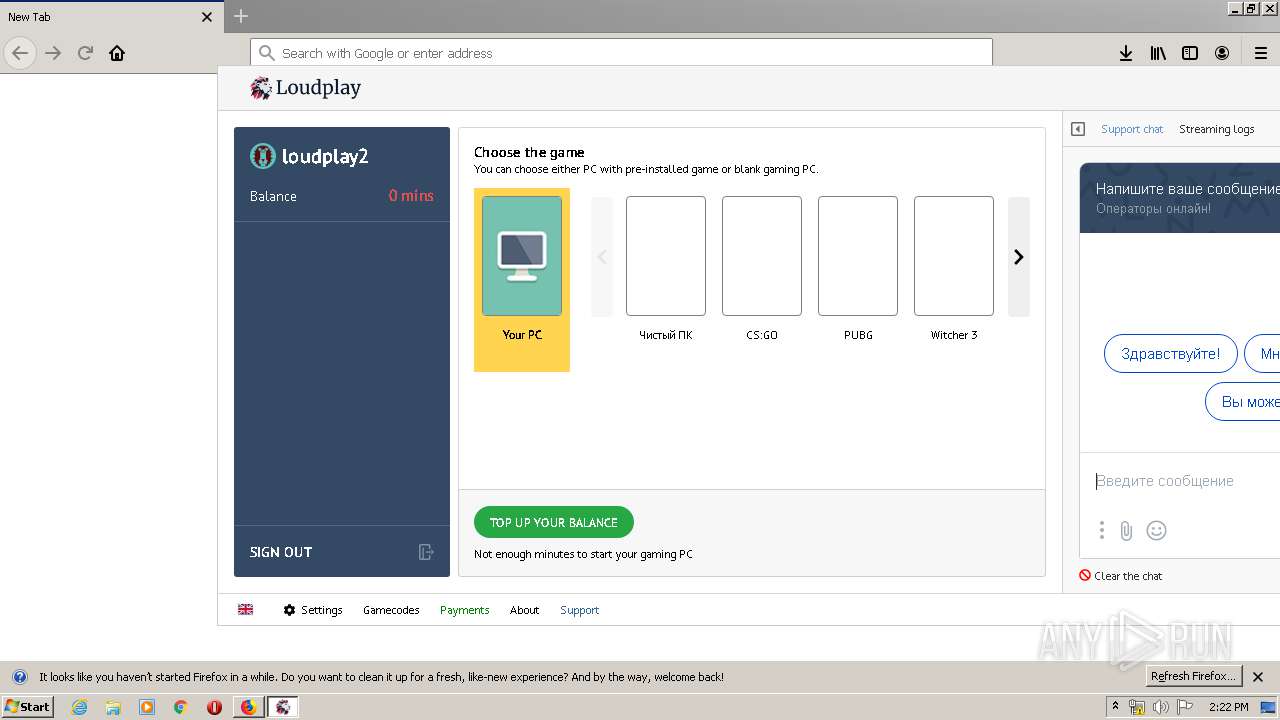
Task: Click the 2:22 PM clock
Action: 1228,707
